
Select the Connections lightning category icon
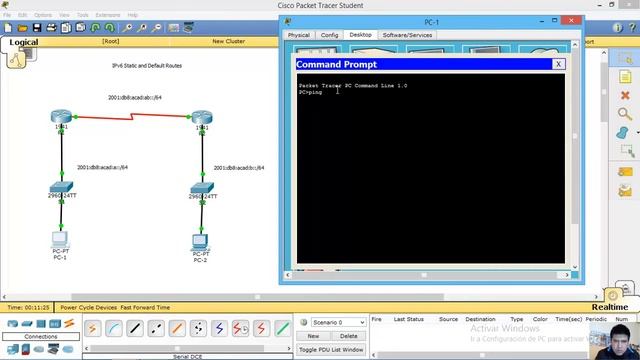[x=69, y=324]
